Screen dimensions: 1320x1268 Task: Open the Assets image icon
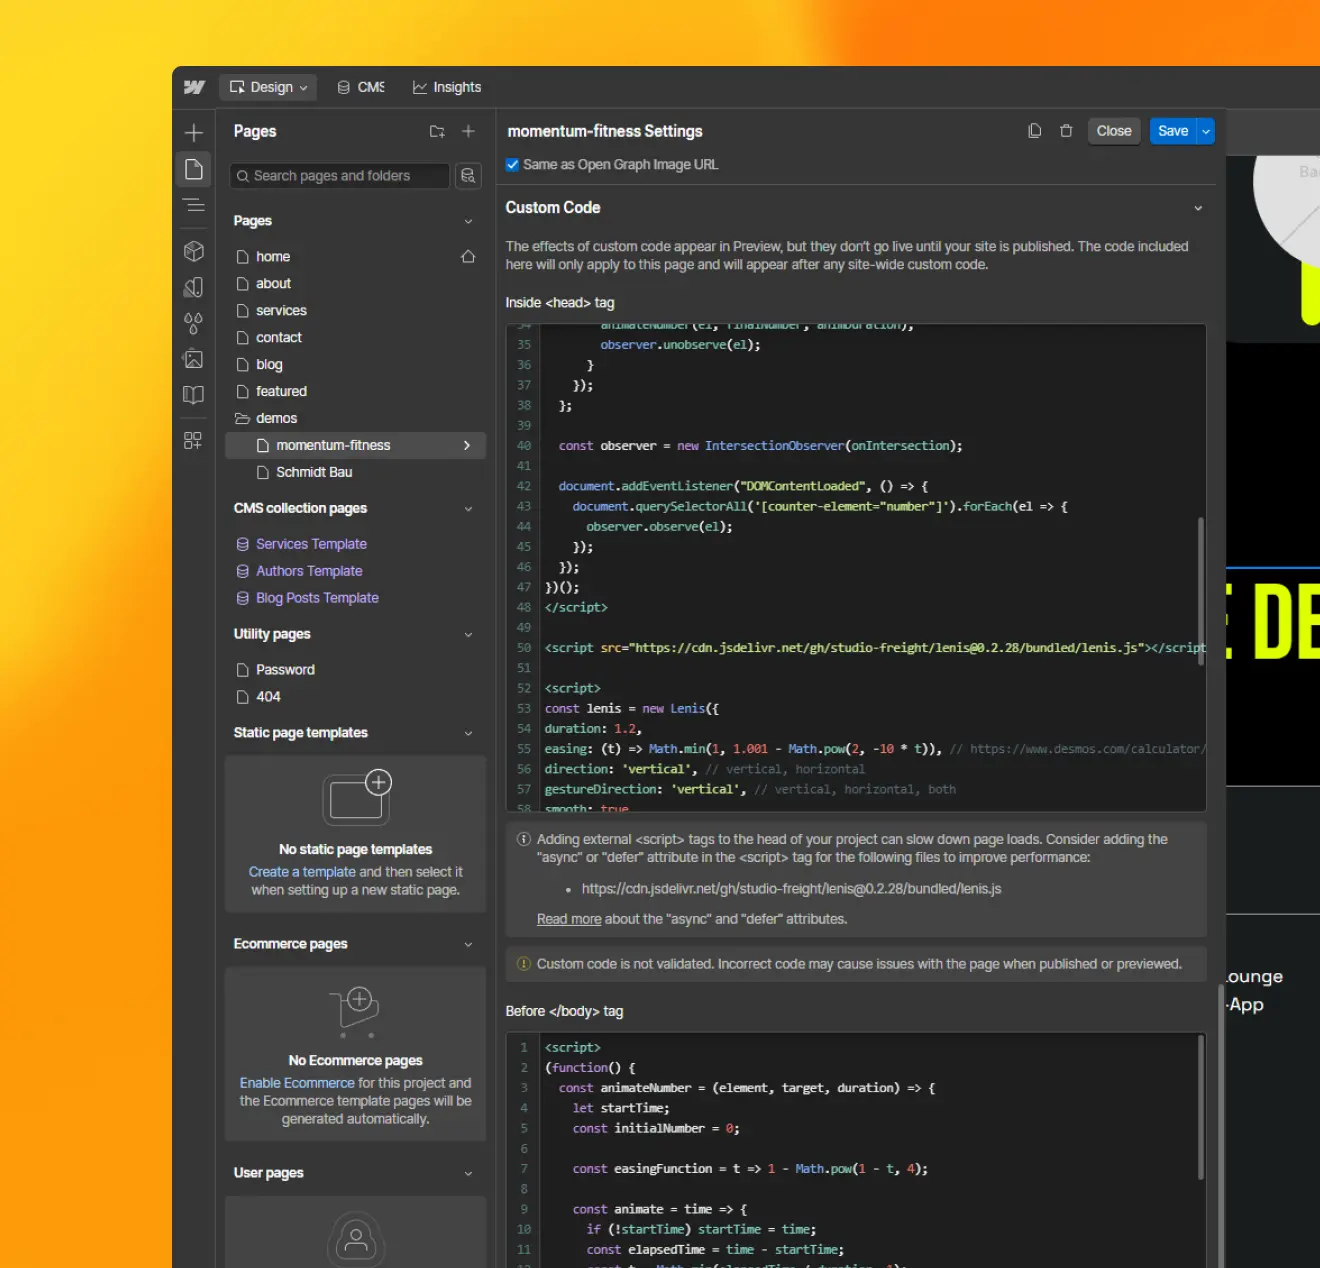point(194,359)
